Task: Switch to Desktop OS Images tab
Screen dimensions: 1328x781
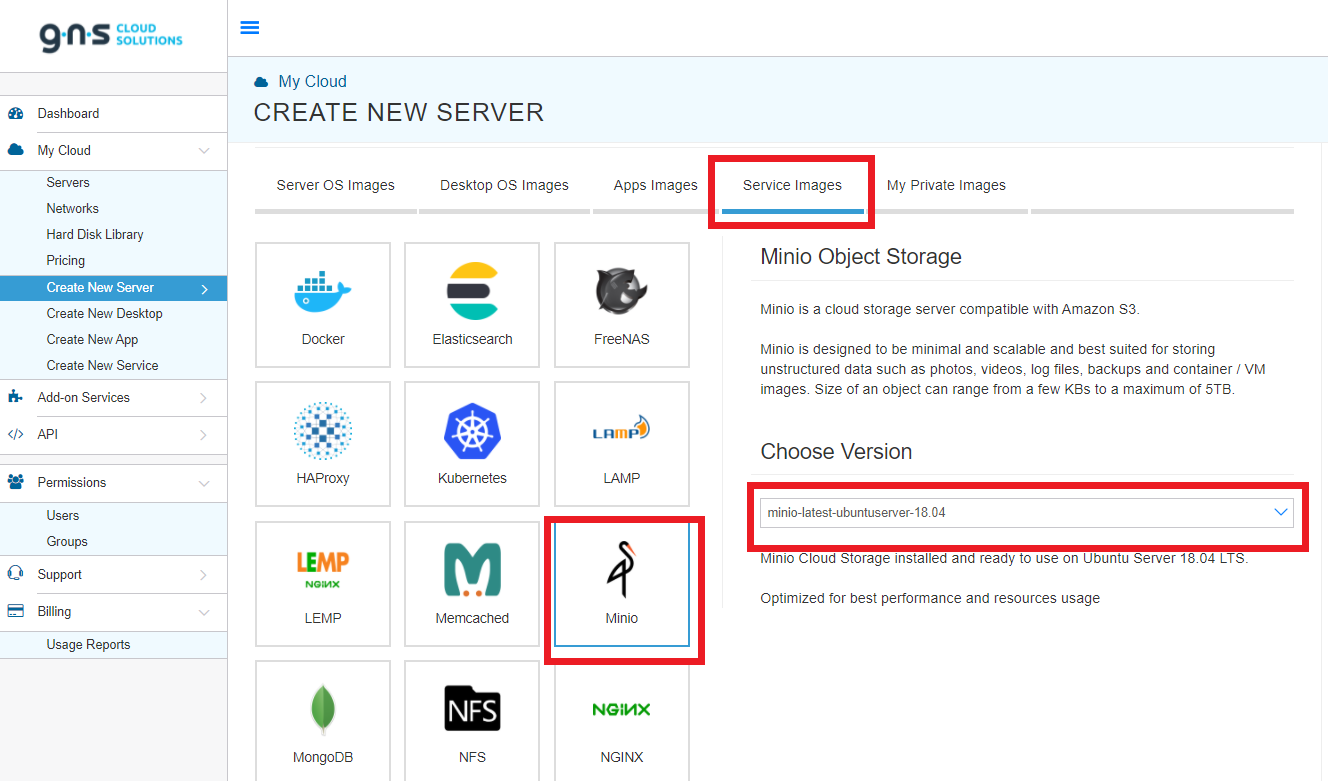Action: click(x=504, y=185)
